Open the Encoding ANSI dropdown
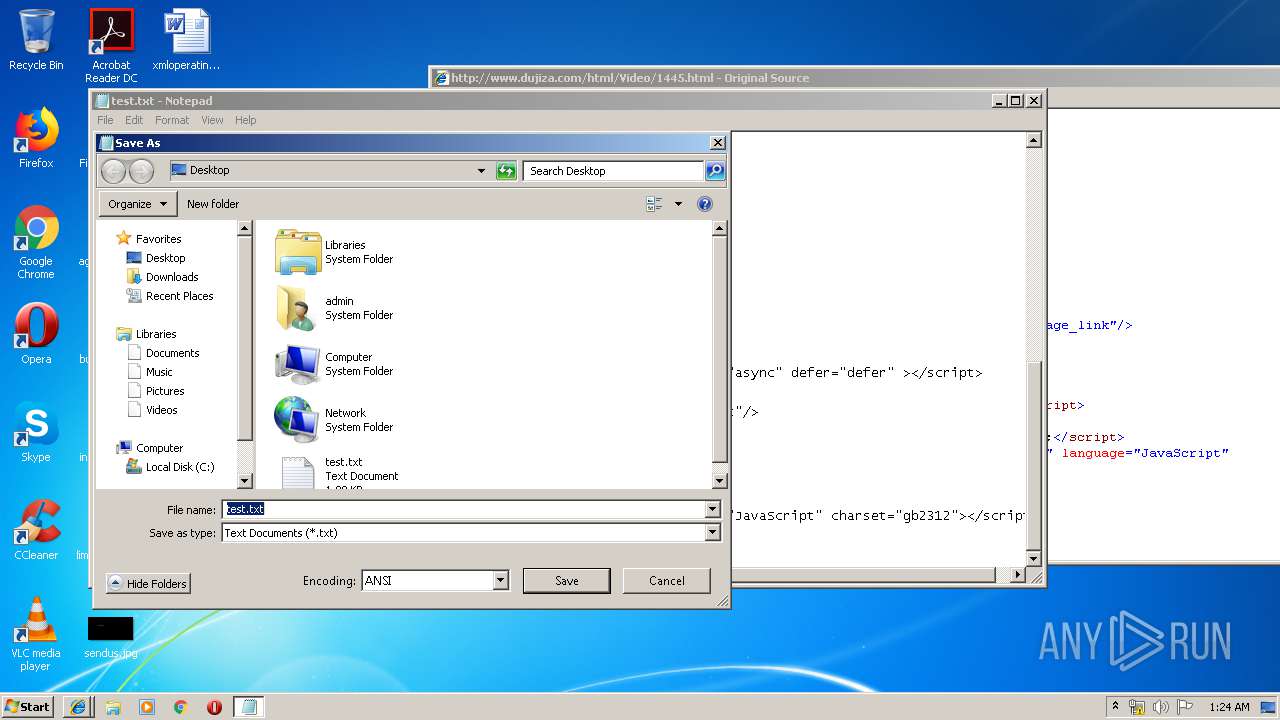Viewport: 1280px width, 720px height. point(501,580)
